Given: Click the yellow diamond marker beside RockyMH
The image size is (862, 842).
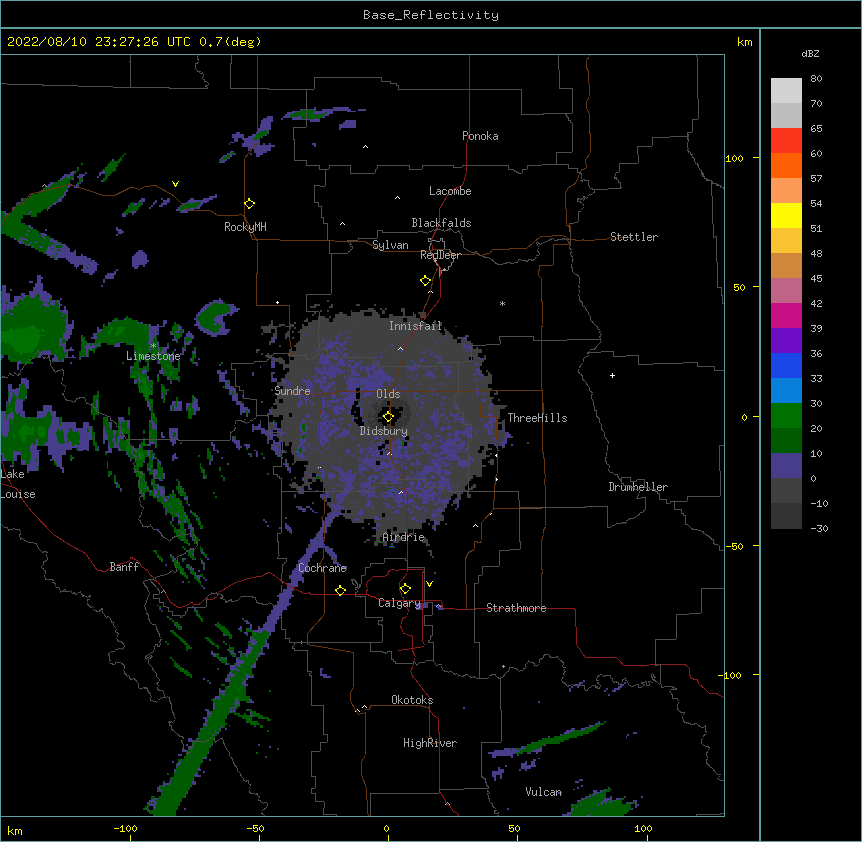Looking at the screenshot, I should pos(250,204).
